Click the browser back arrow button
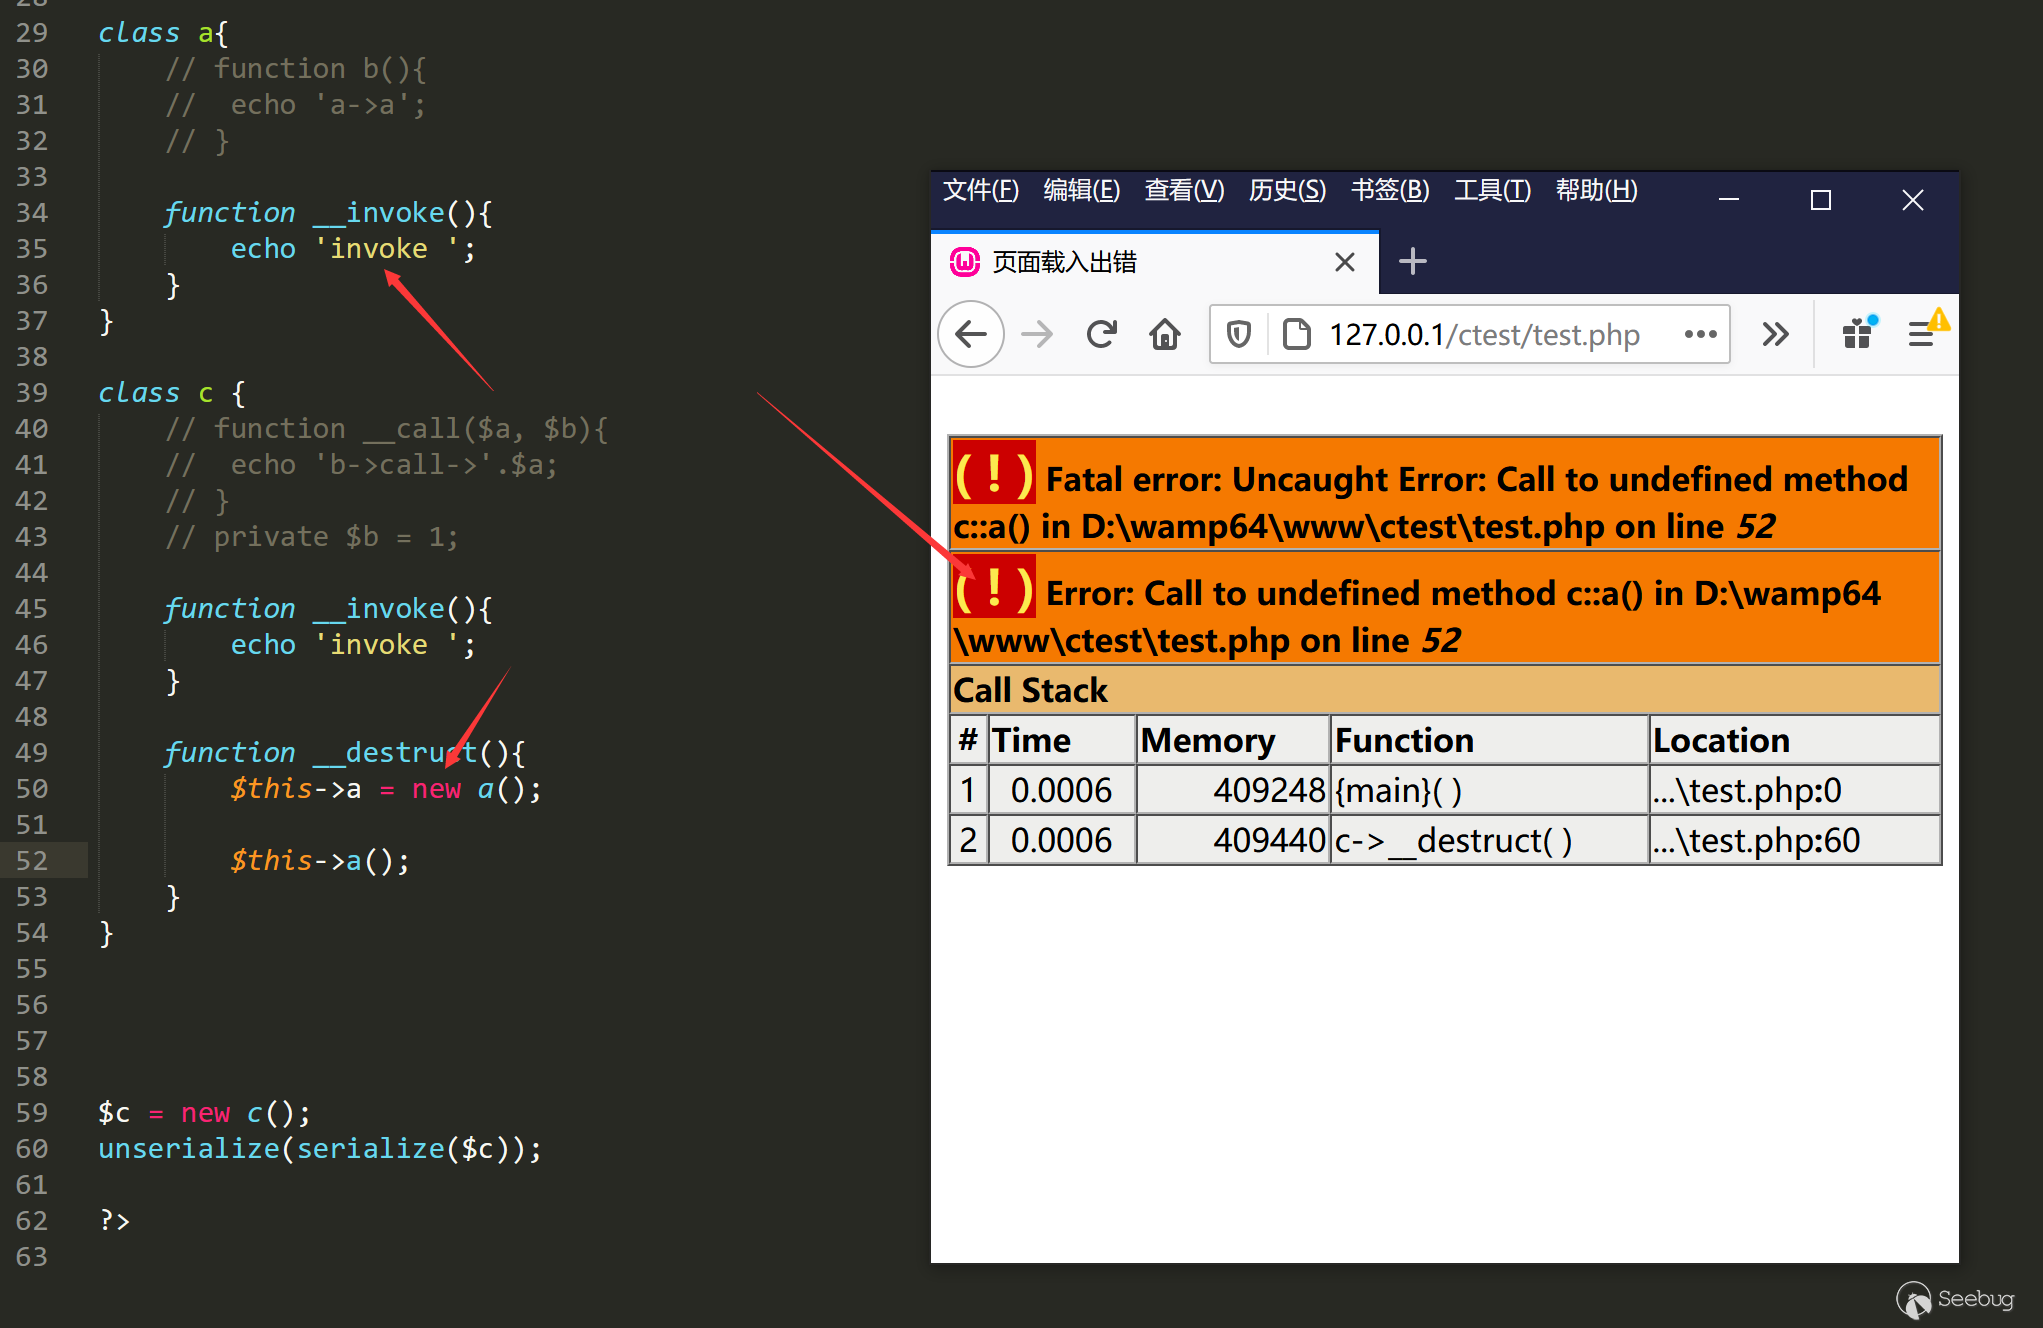 coord(971,334)
